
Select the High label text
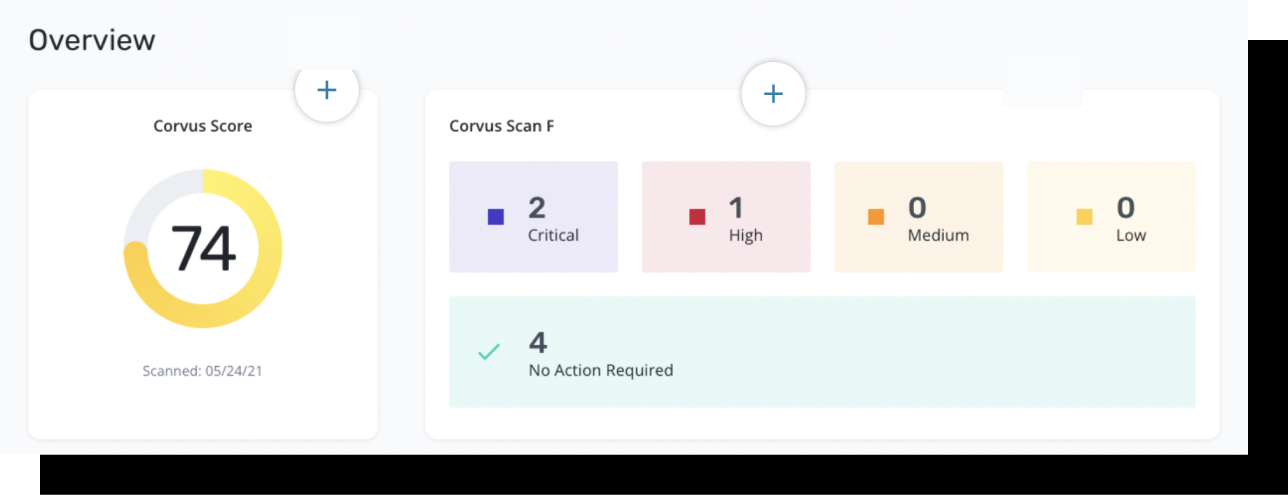pyautogui.click(x=745, y=236)
